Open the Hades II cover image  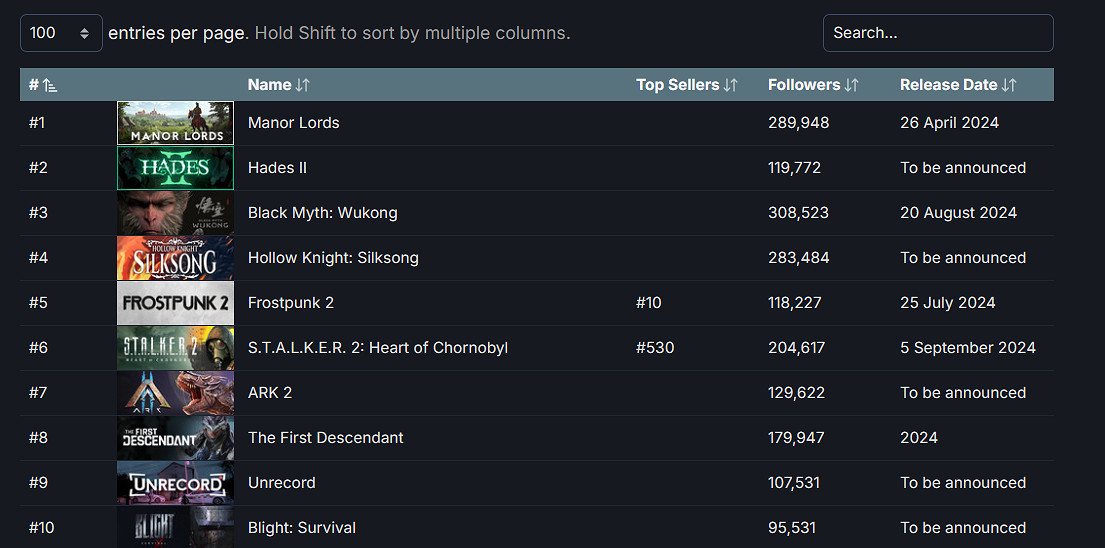[175, 168]
